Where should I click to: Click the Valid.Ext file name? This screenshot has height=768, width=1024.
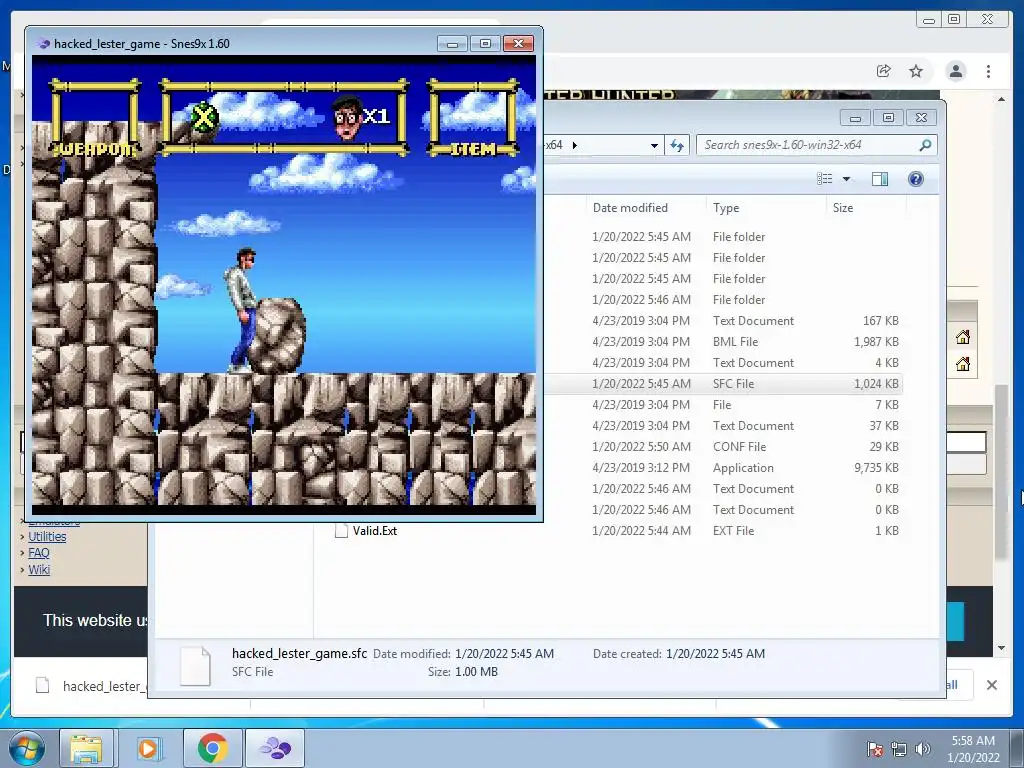pos(375,531)
